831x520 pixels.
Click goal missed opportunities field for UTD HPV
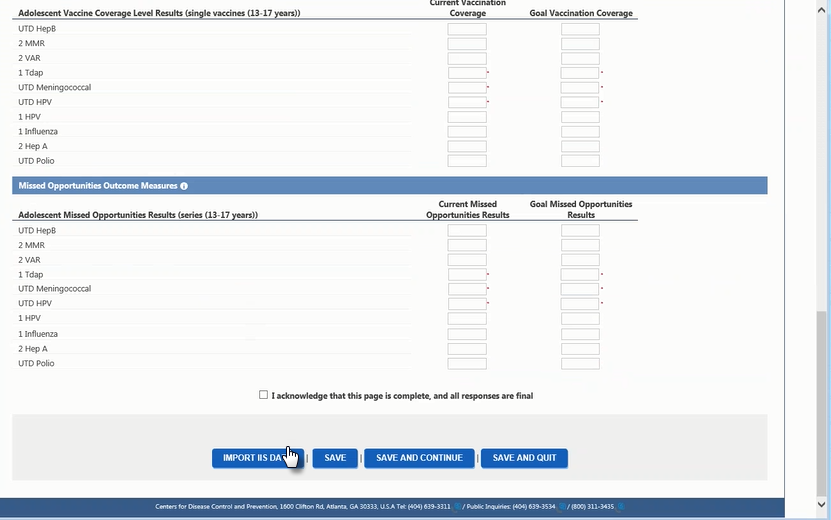[x=580, y=304]
